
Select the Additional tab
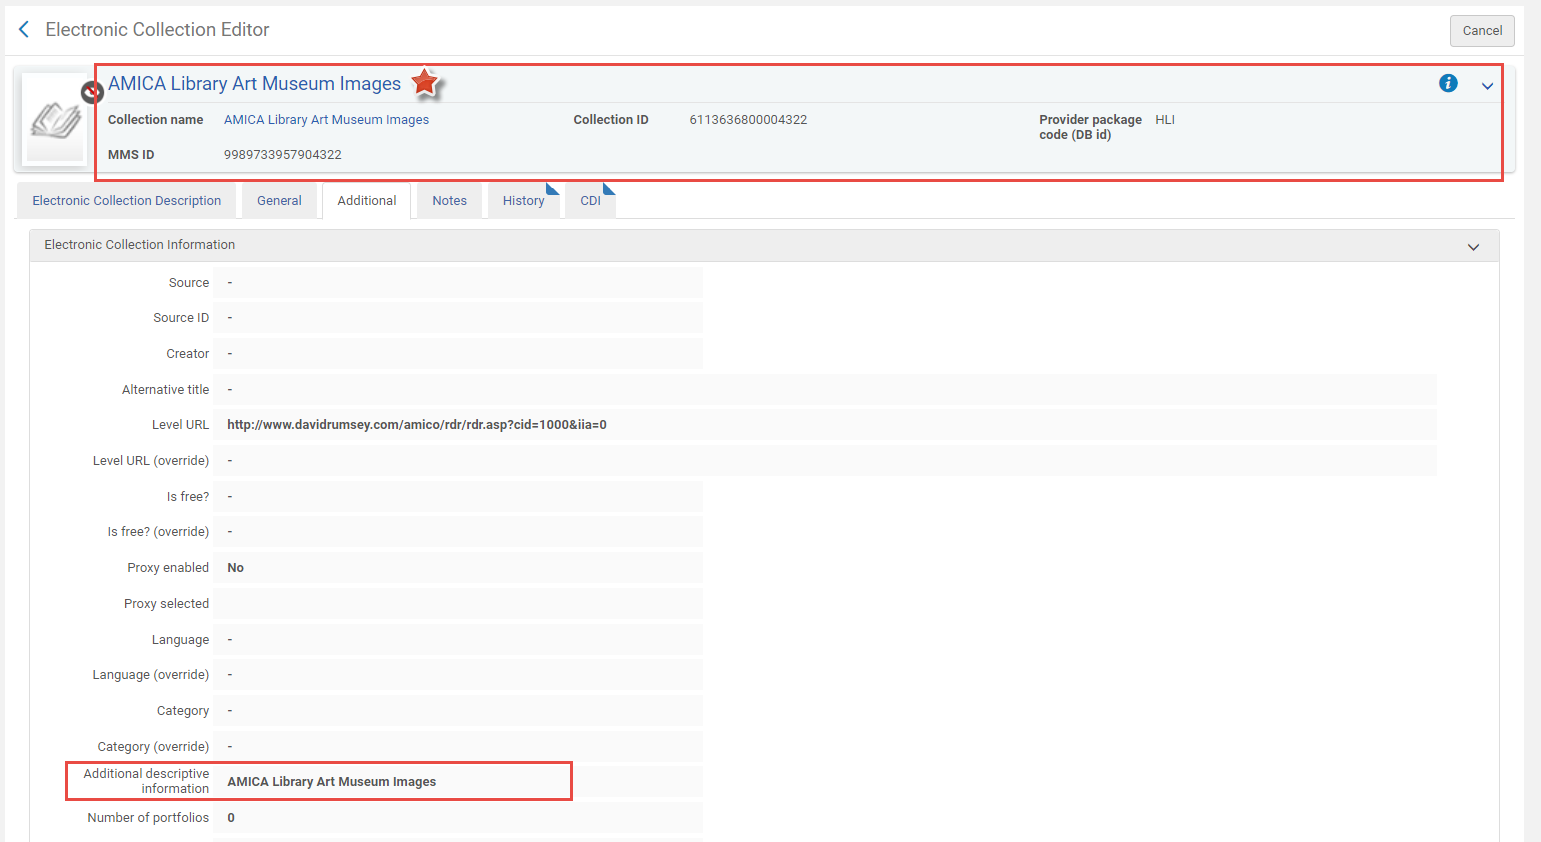point(367,201)
